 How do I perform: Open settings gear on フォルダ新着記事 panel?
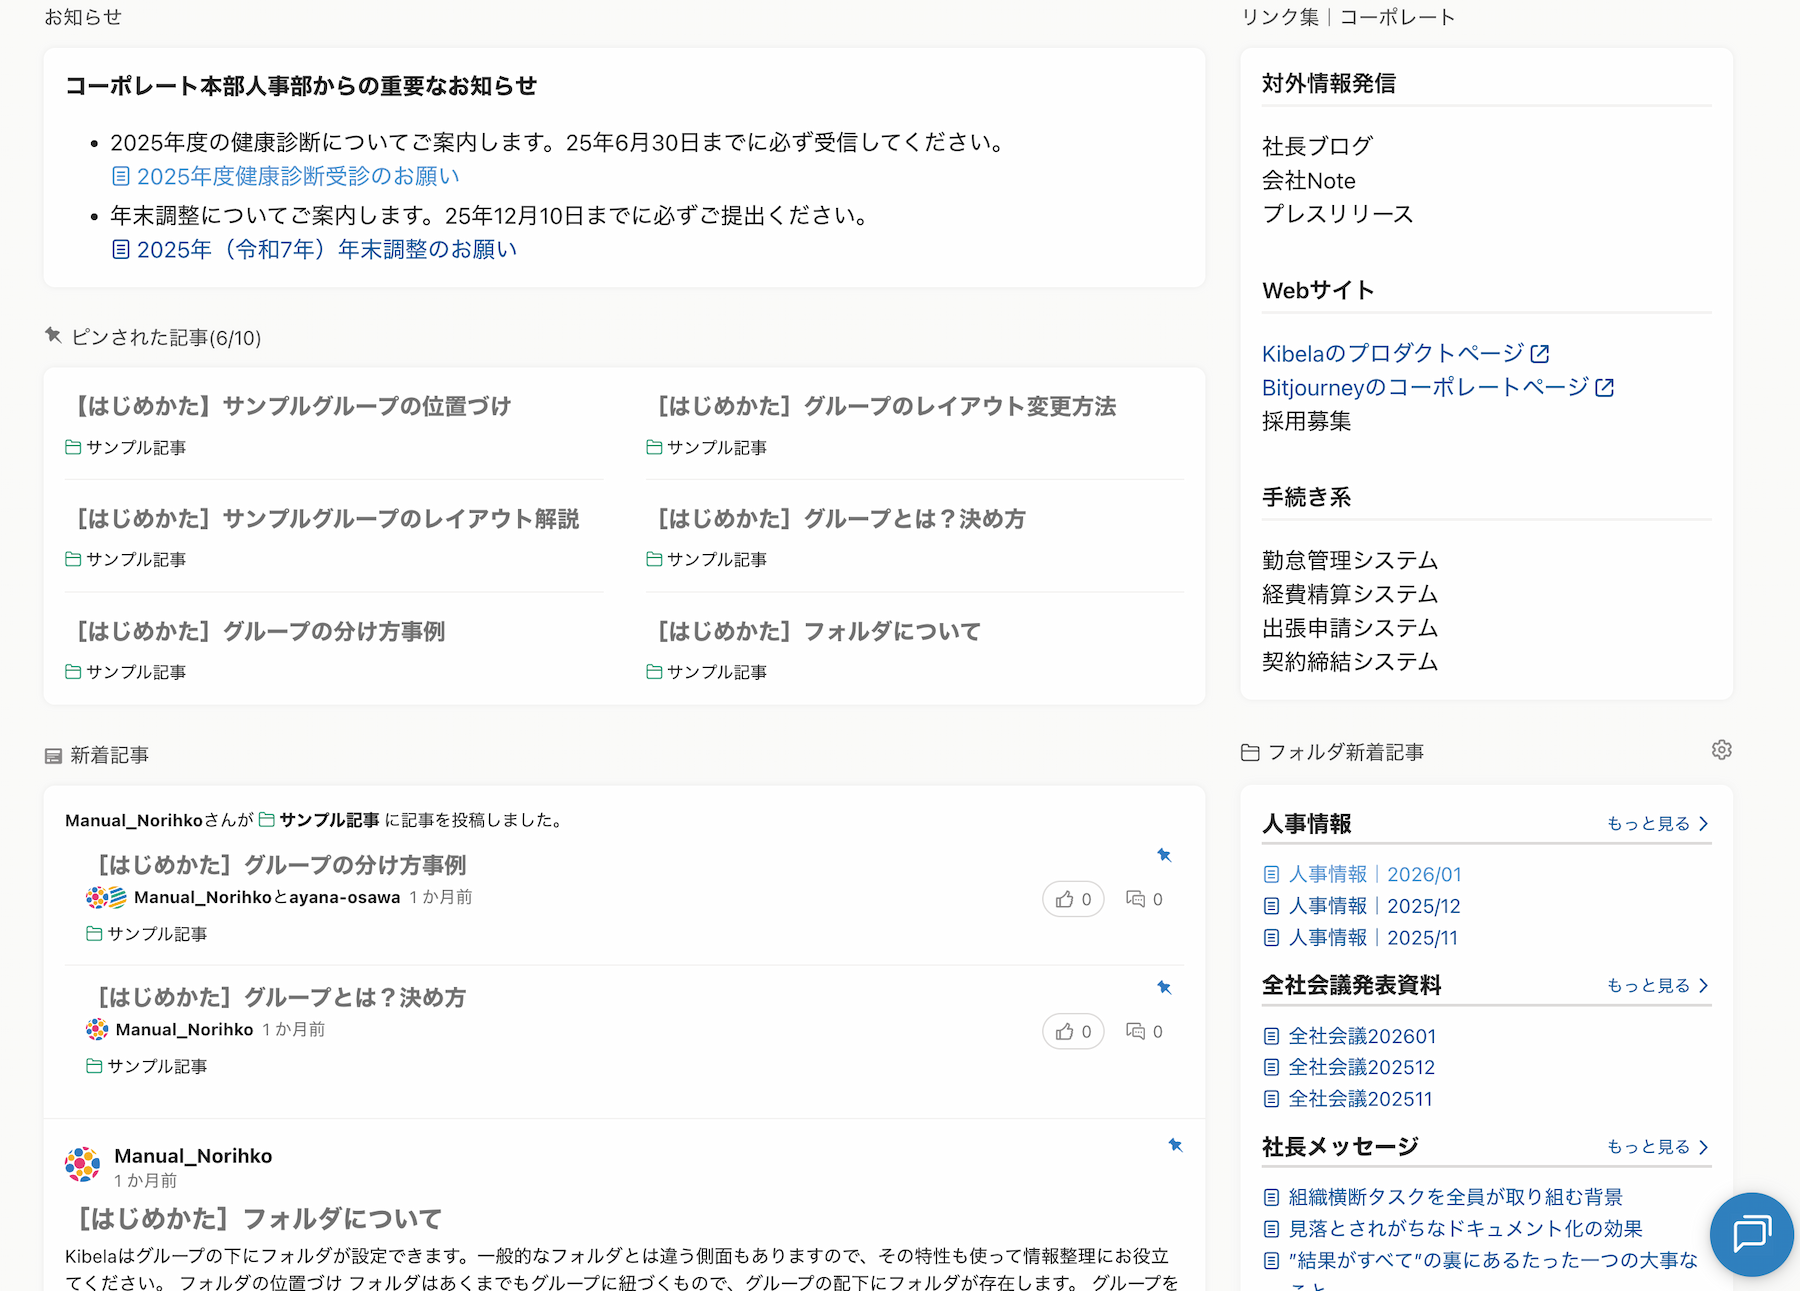click(x=1721, y=750)
